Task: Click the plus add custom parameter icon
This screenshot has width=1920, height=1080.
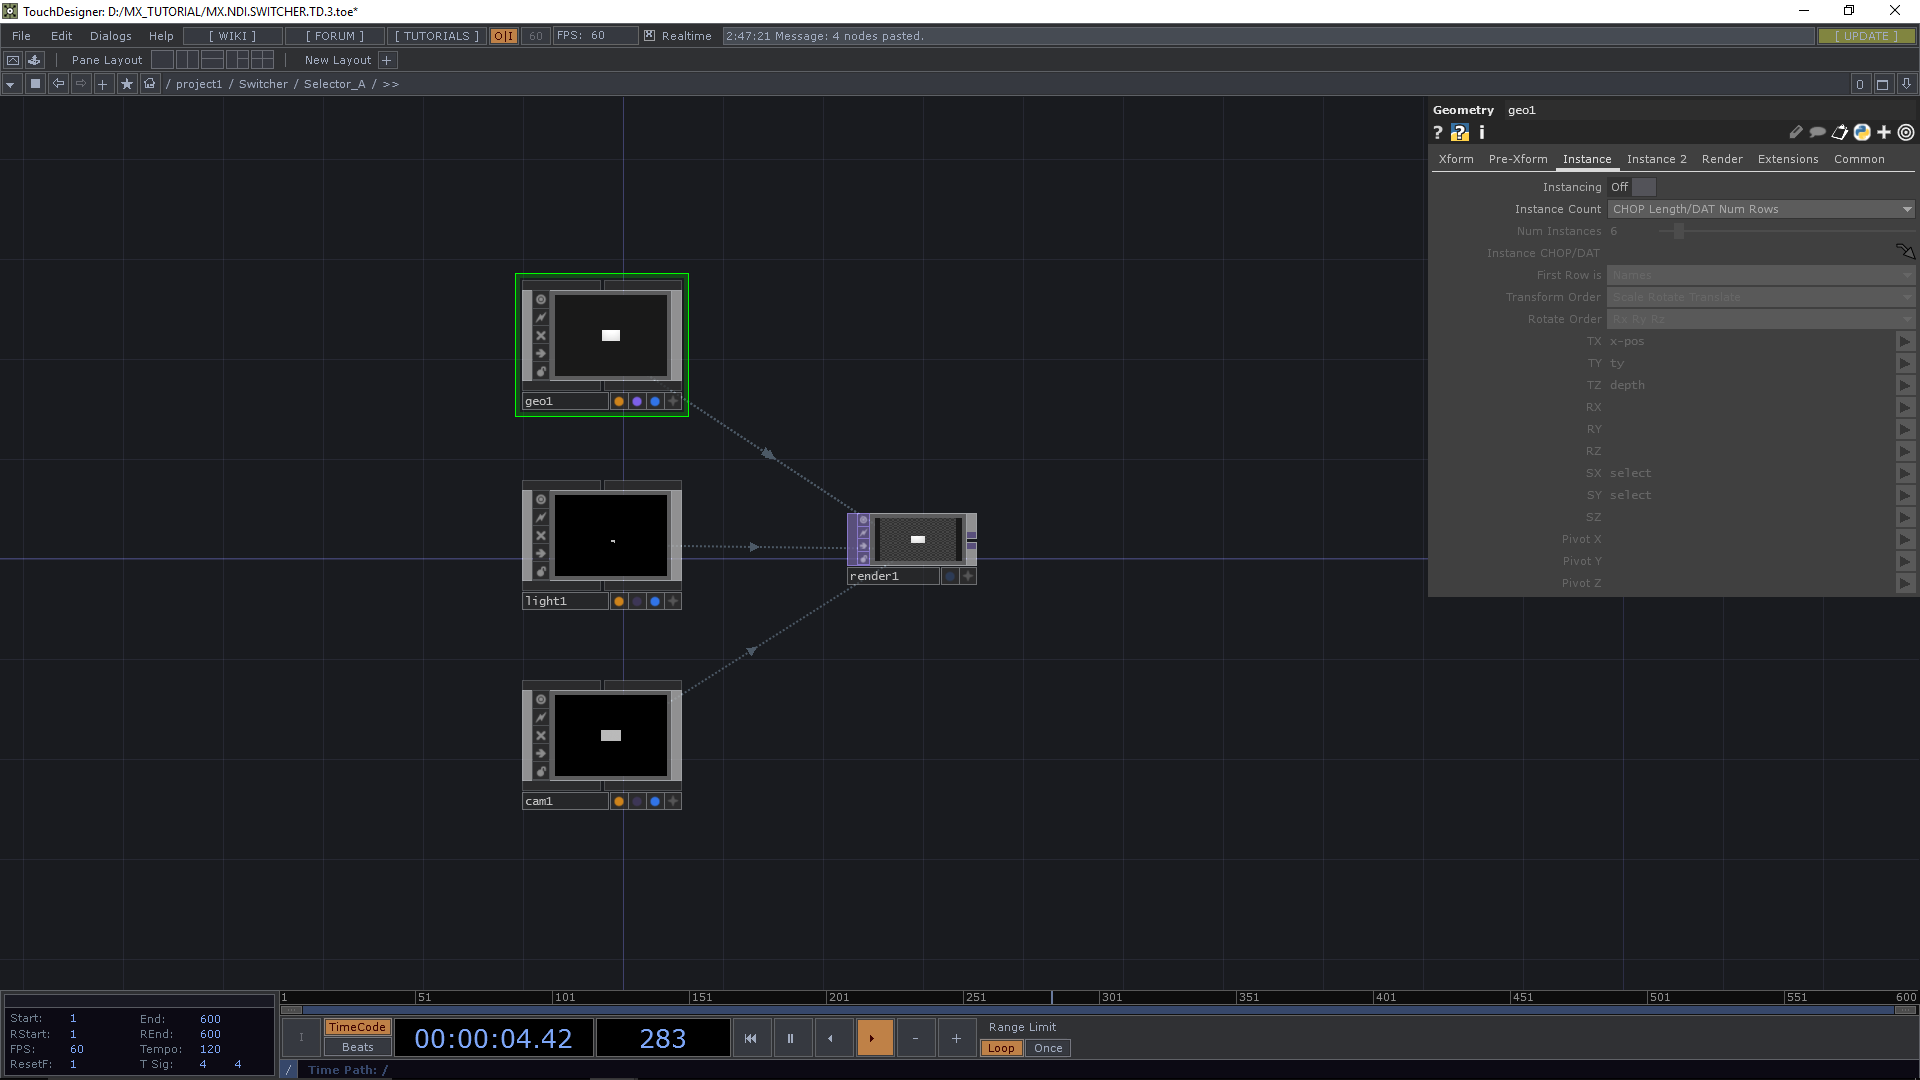Action: (1884, 132)
